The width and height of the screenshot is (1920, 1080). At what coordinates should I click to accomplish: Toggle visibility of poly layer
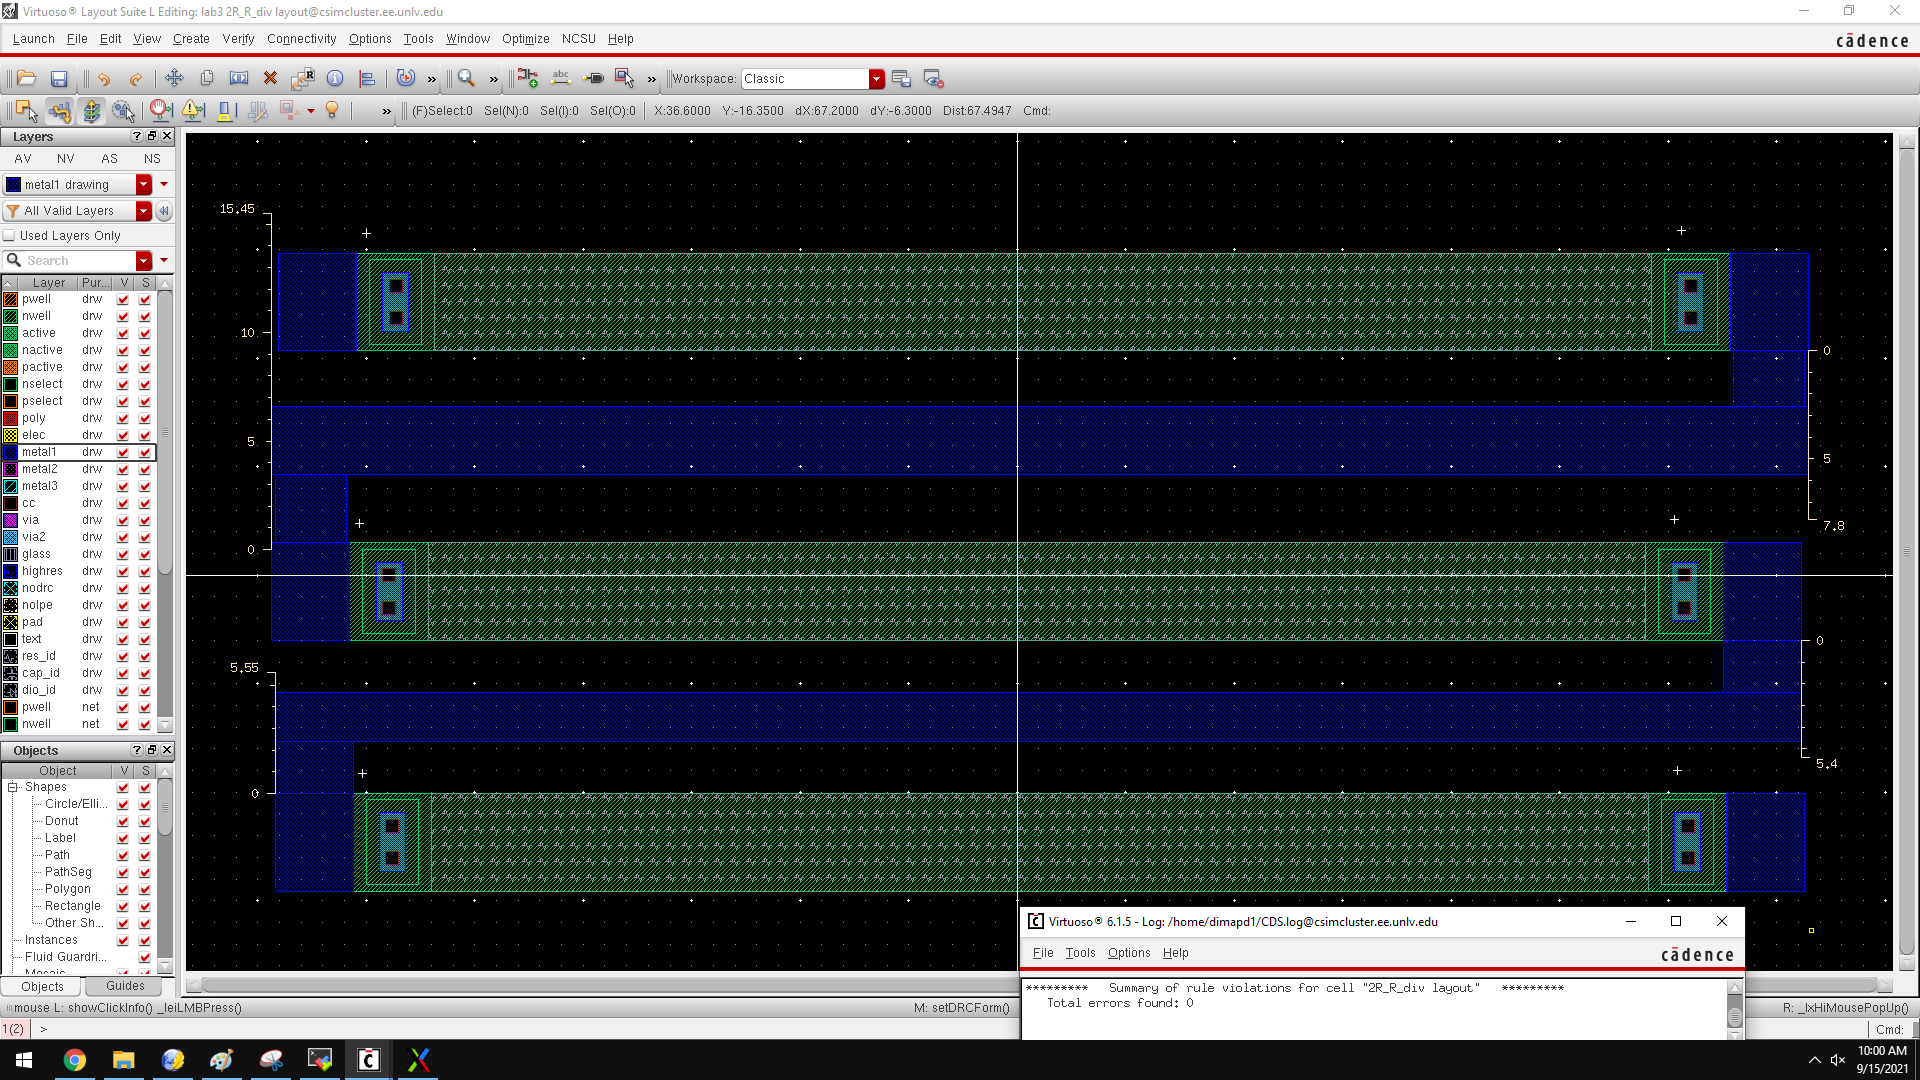[123, 418]
